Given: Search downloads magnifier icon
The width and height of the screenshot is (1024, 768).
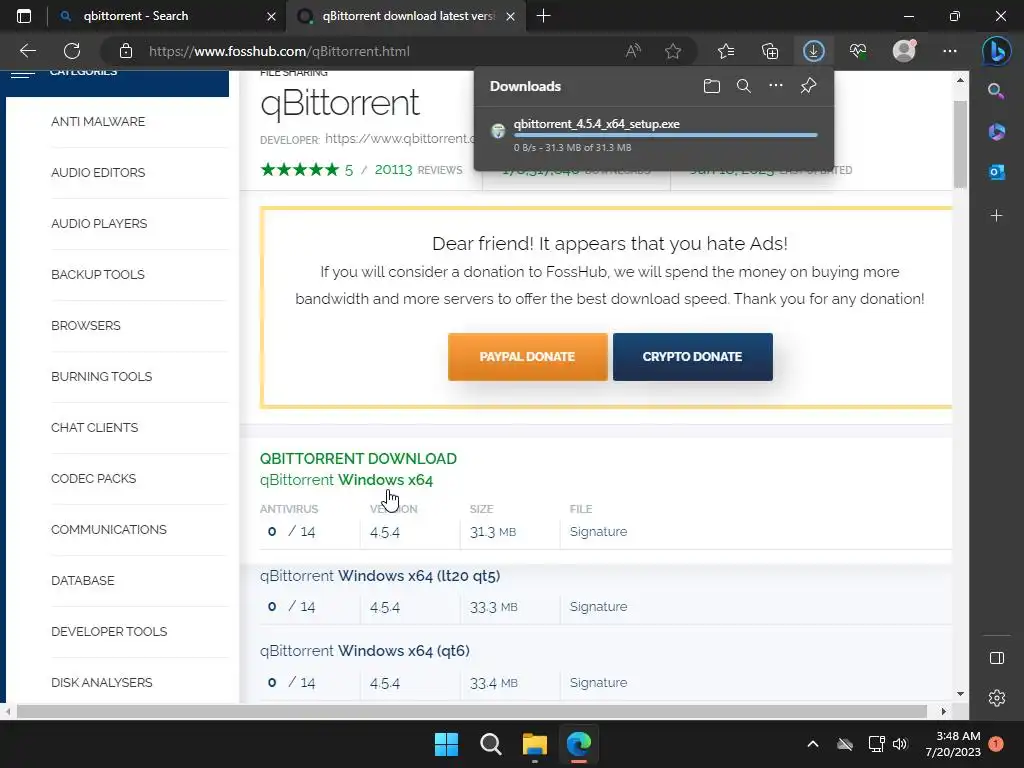Looking at the screenshot, I should coord(743,86).
